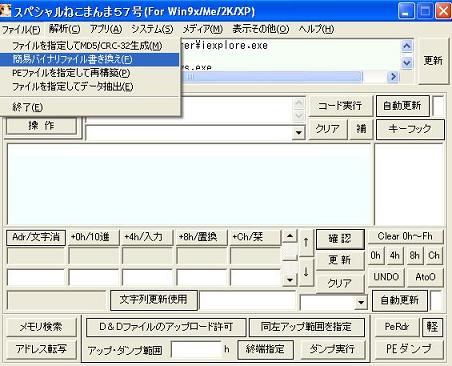Screen dimensions: 452x366
Task: Click the Ch button
Action: 434,256
